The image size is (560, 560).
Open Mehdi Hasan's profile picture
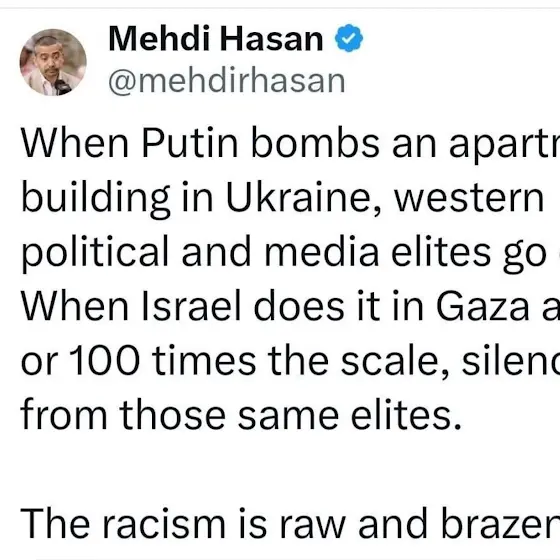pyautogui.click(x=53, y=62)
